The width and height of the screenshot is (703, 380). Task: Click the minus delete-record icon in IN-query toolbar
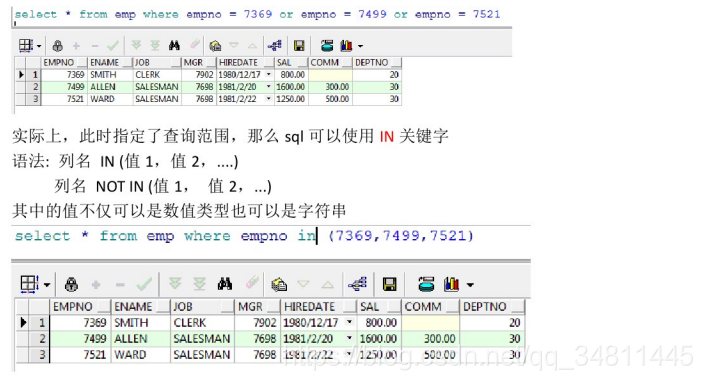(120, 285)
